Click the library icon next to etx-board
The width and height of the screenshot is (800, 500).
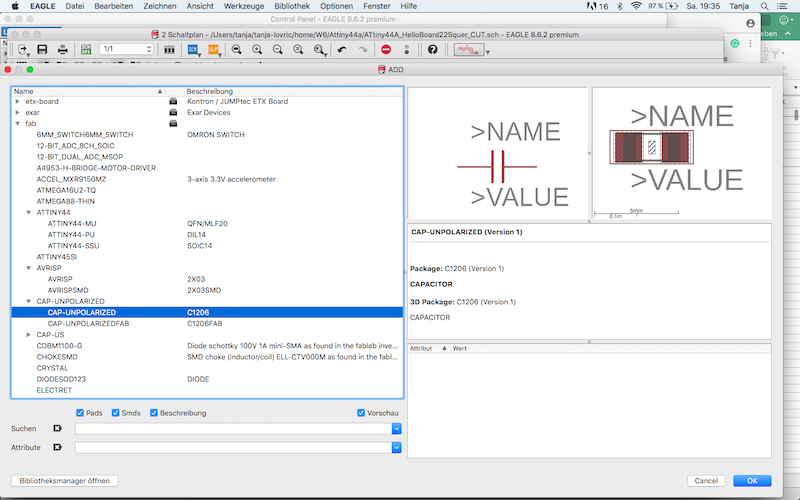click(173, 102)
